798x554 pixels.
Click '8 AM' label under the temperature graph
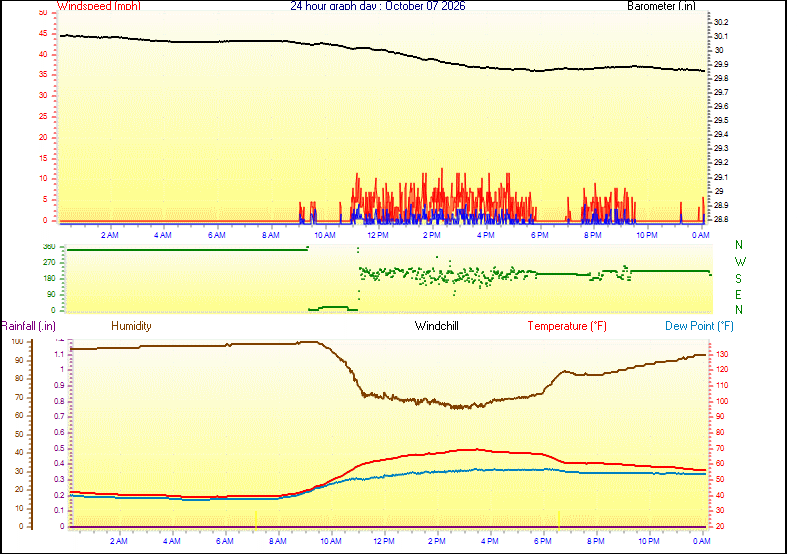[278, 541]
